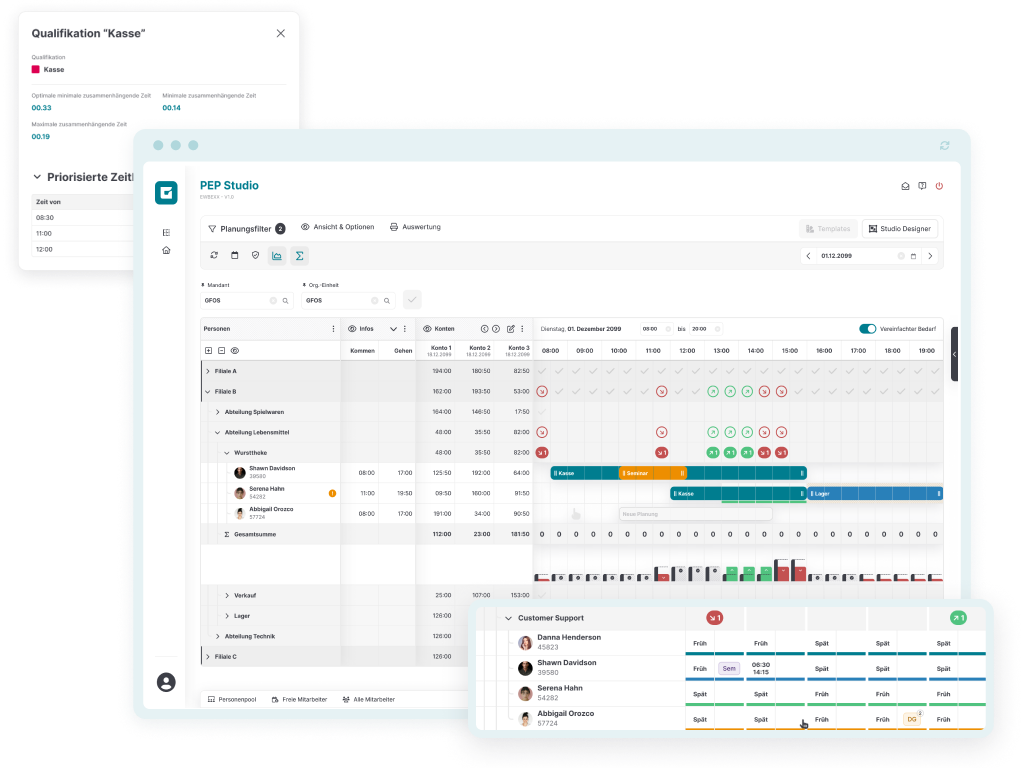Click the collapse-all minus icon under Personen
This screenshot has width=1024, height=768.
point(221,350)
